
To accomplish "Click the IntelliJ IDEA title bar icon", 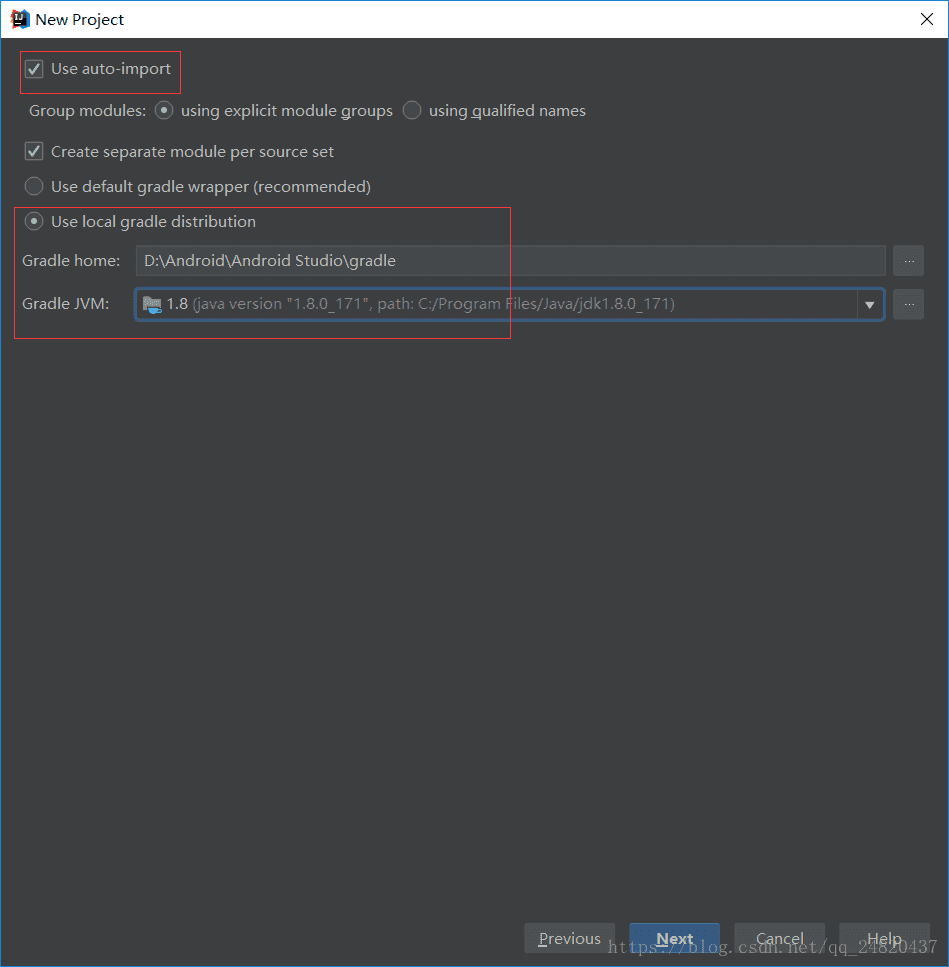I will click(20, 19).
